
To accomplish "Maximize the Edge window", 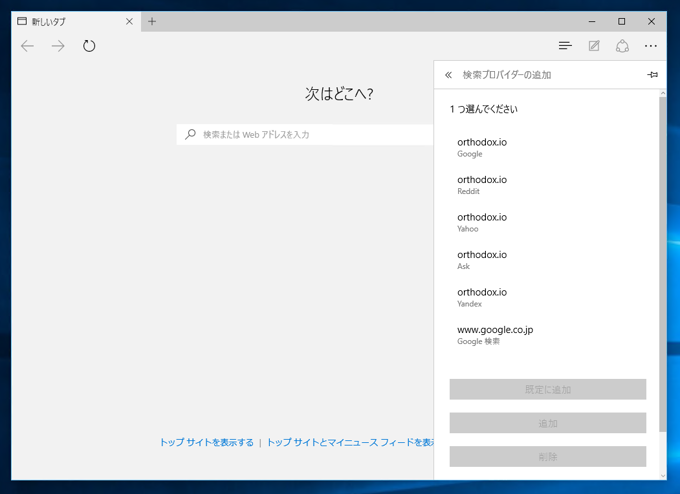I will (x=621, y=21).
